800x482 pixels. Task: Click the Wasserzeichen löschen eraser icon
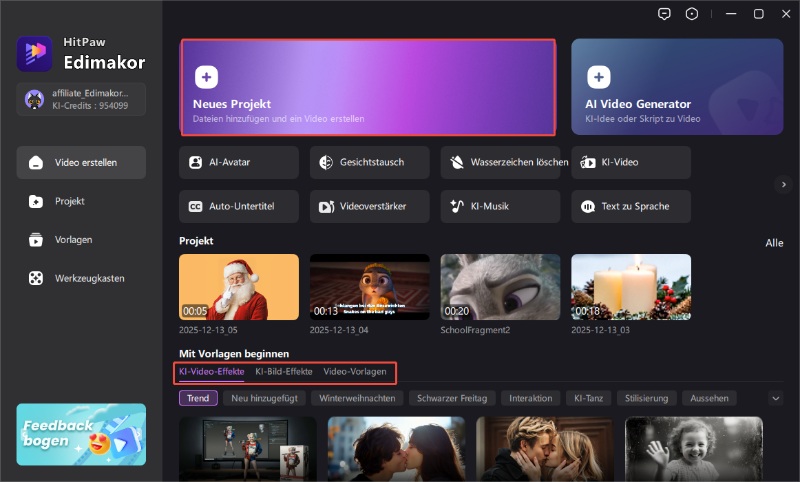[x=457, y=162]
